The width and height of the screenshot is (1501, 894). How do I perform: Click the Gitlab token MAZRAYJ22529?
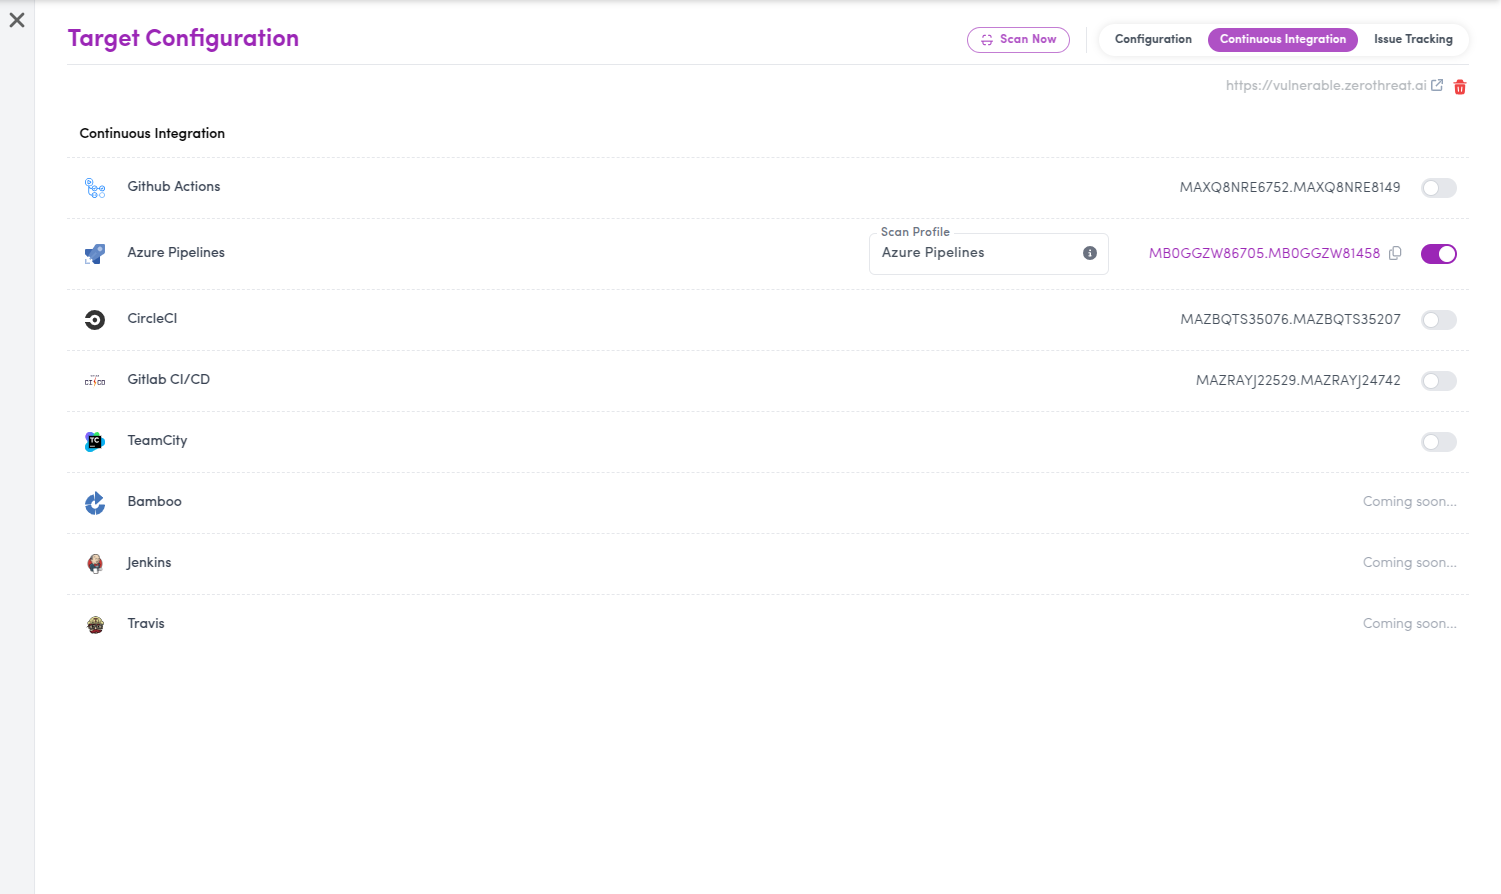(1298, 380)
